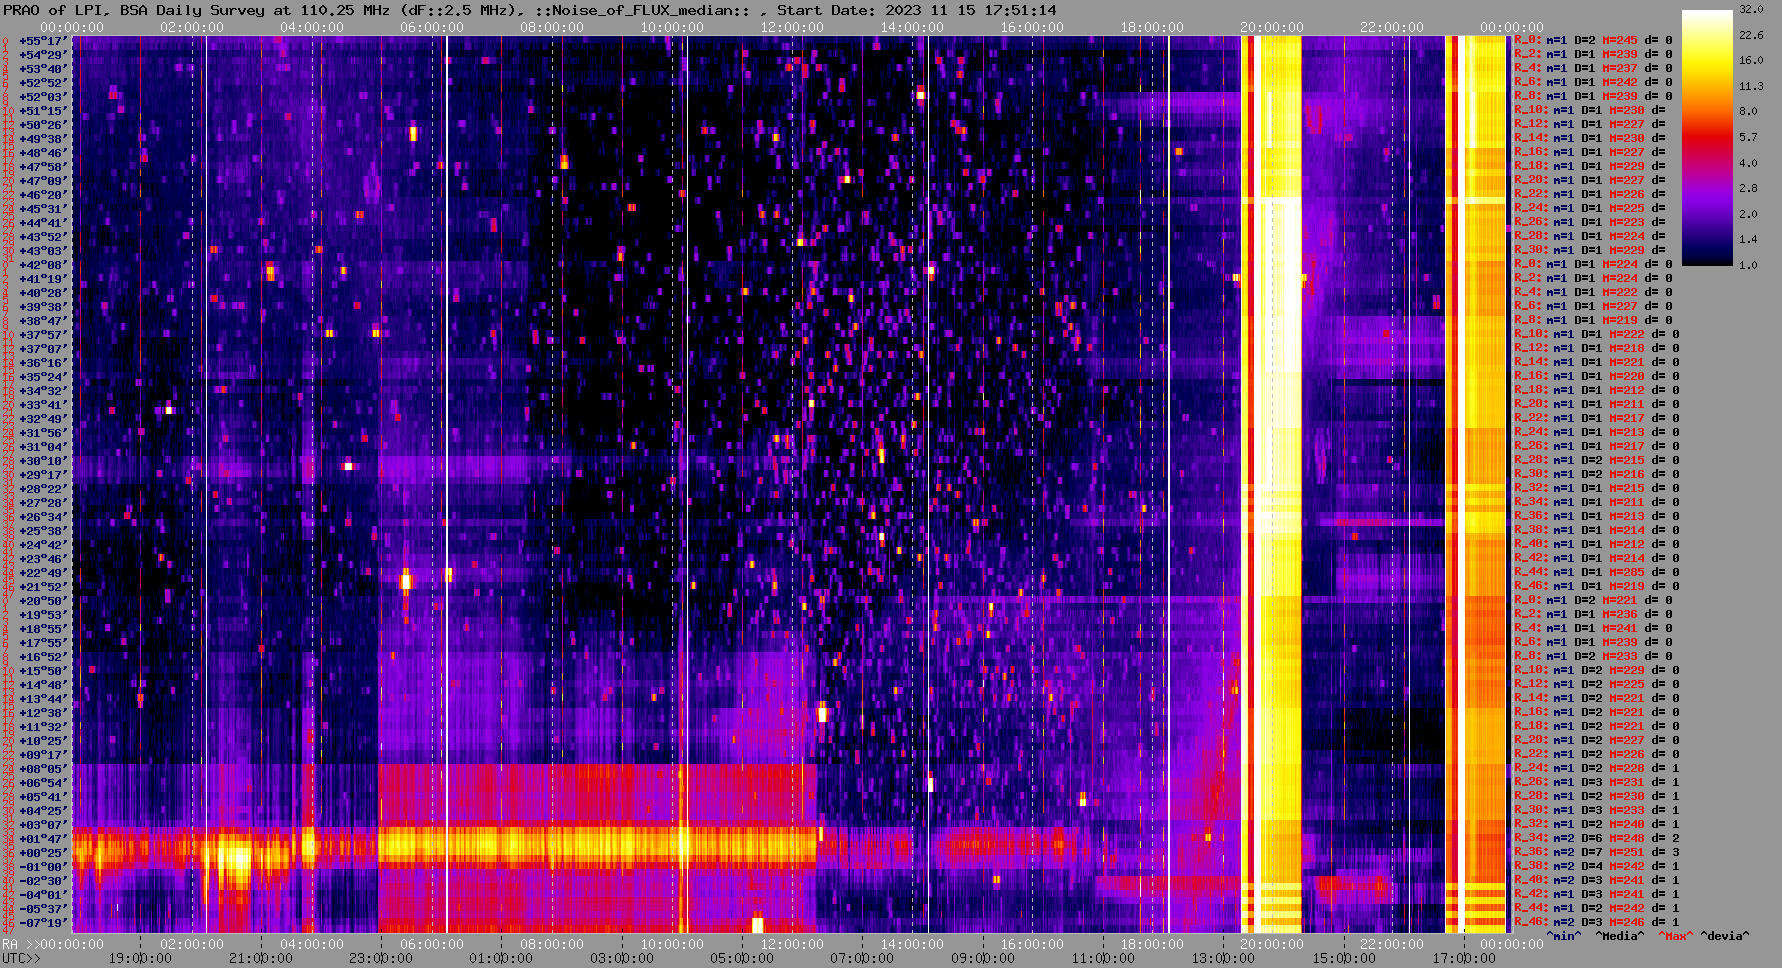Click declination label +12°38'

(x=42, y=713)
